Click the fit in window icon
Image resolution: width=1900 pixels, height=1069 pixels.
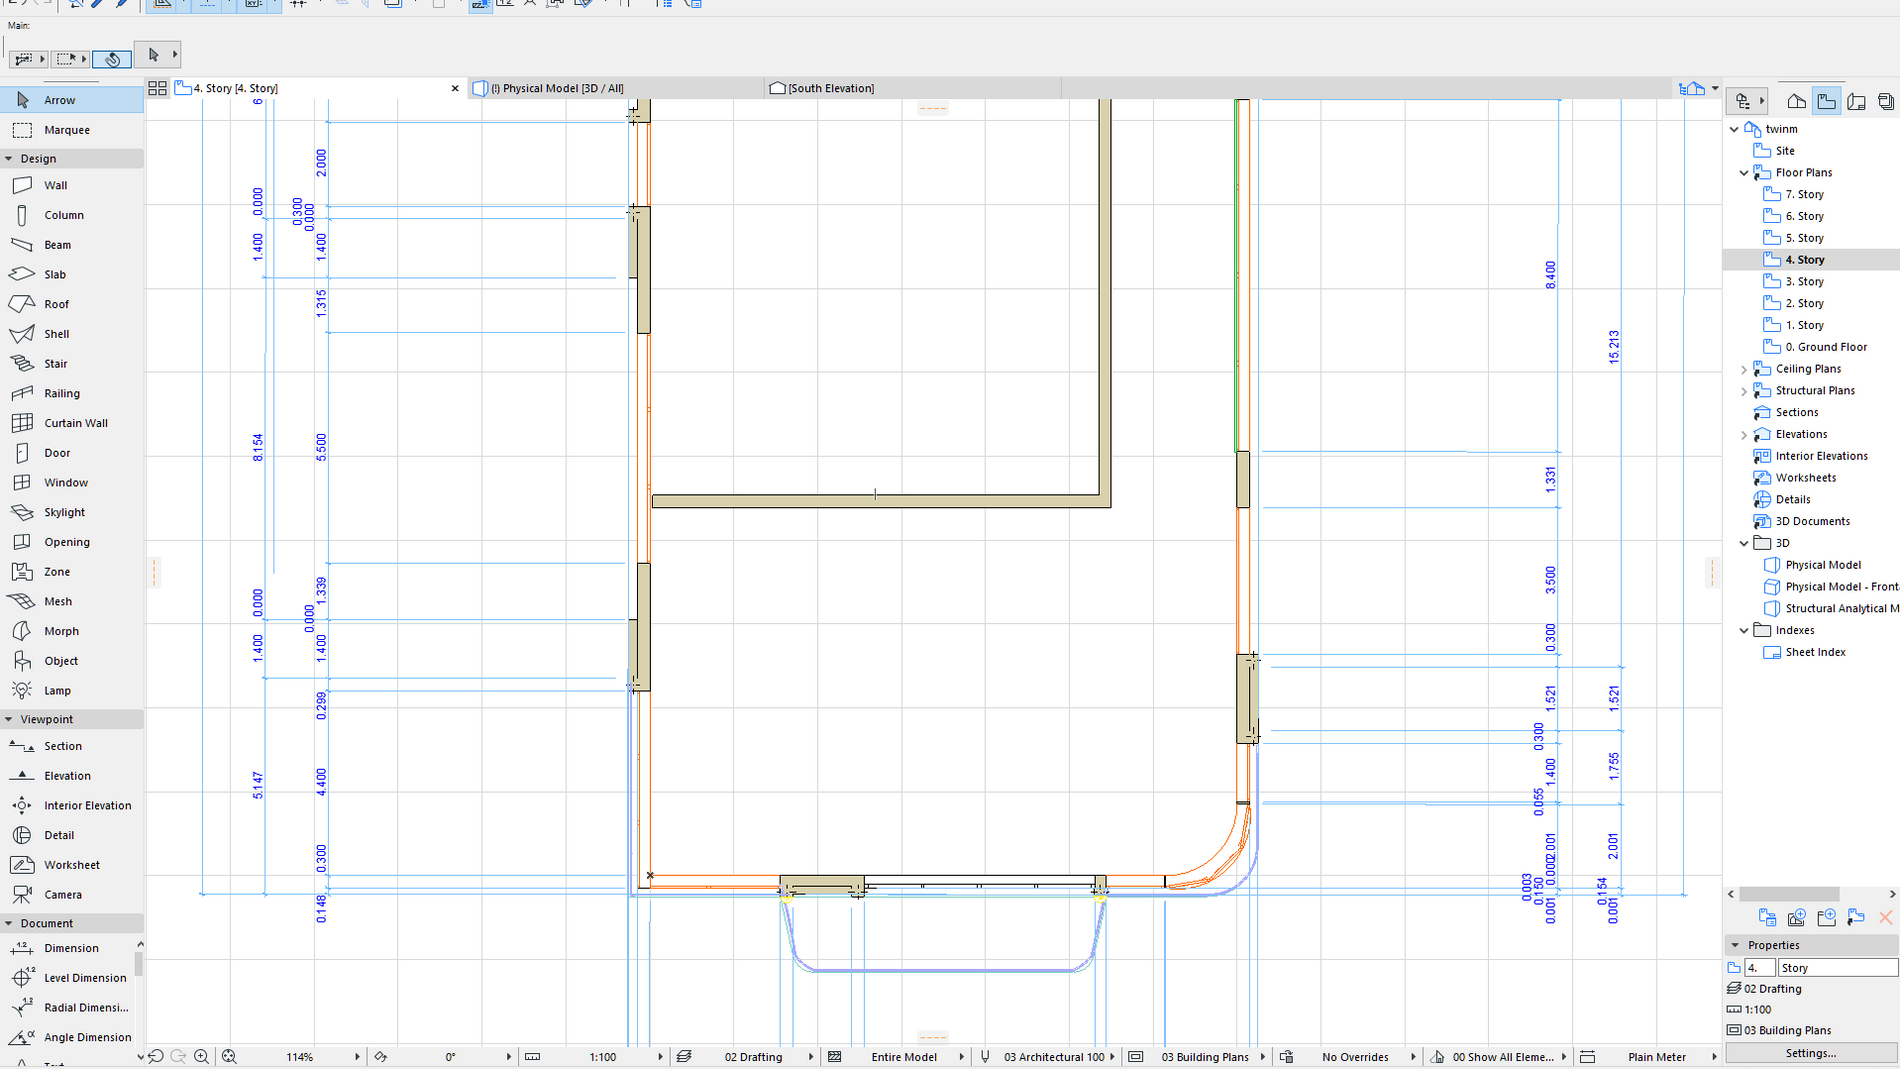click(x=229, y=1057)
